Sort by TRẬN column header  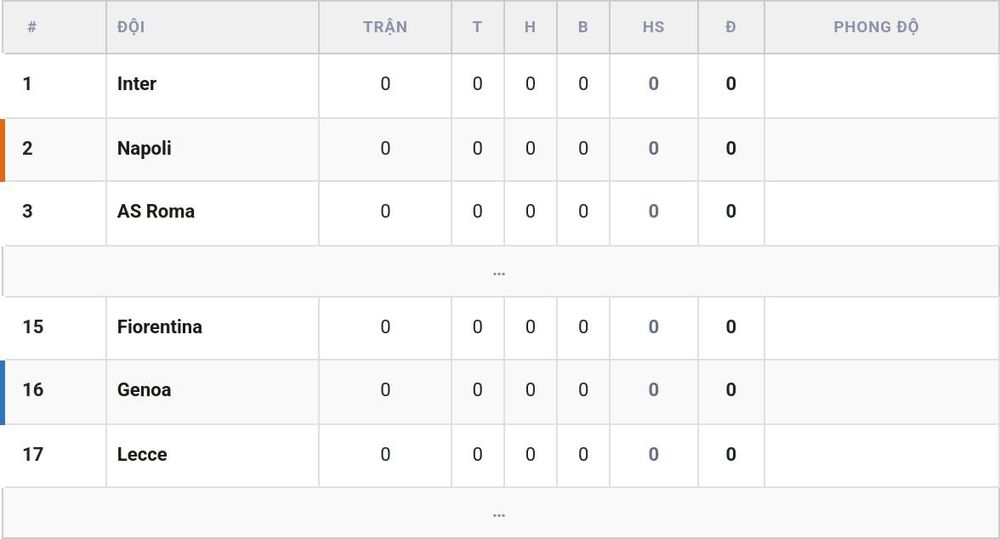[385, 27]
